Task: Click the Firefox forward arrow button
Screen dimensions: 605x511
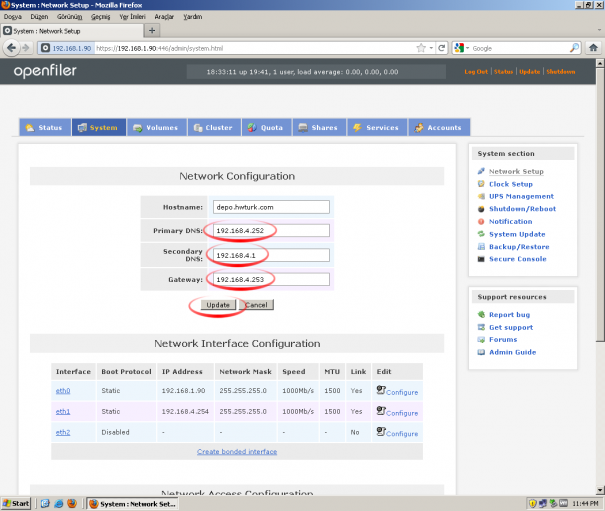Action: point(26,48)
